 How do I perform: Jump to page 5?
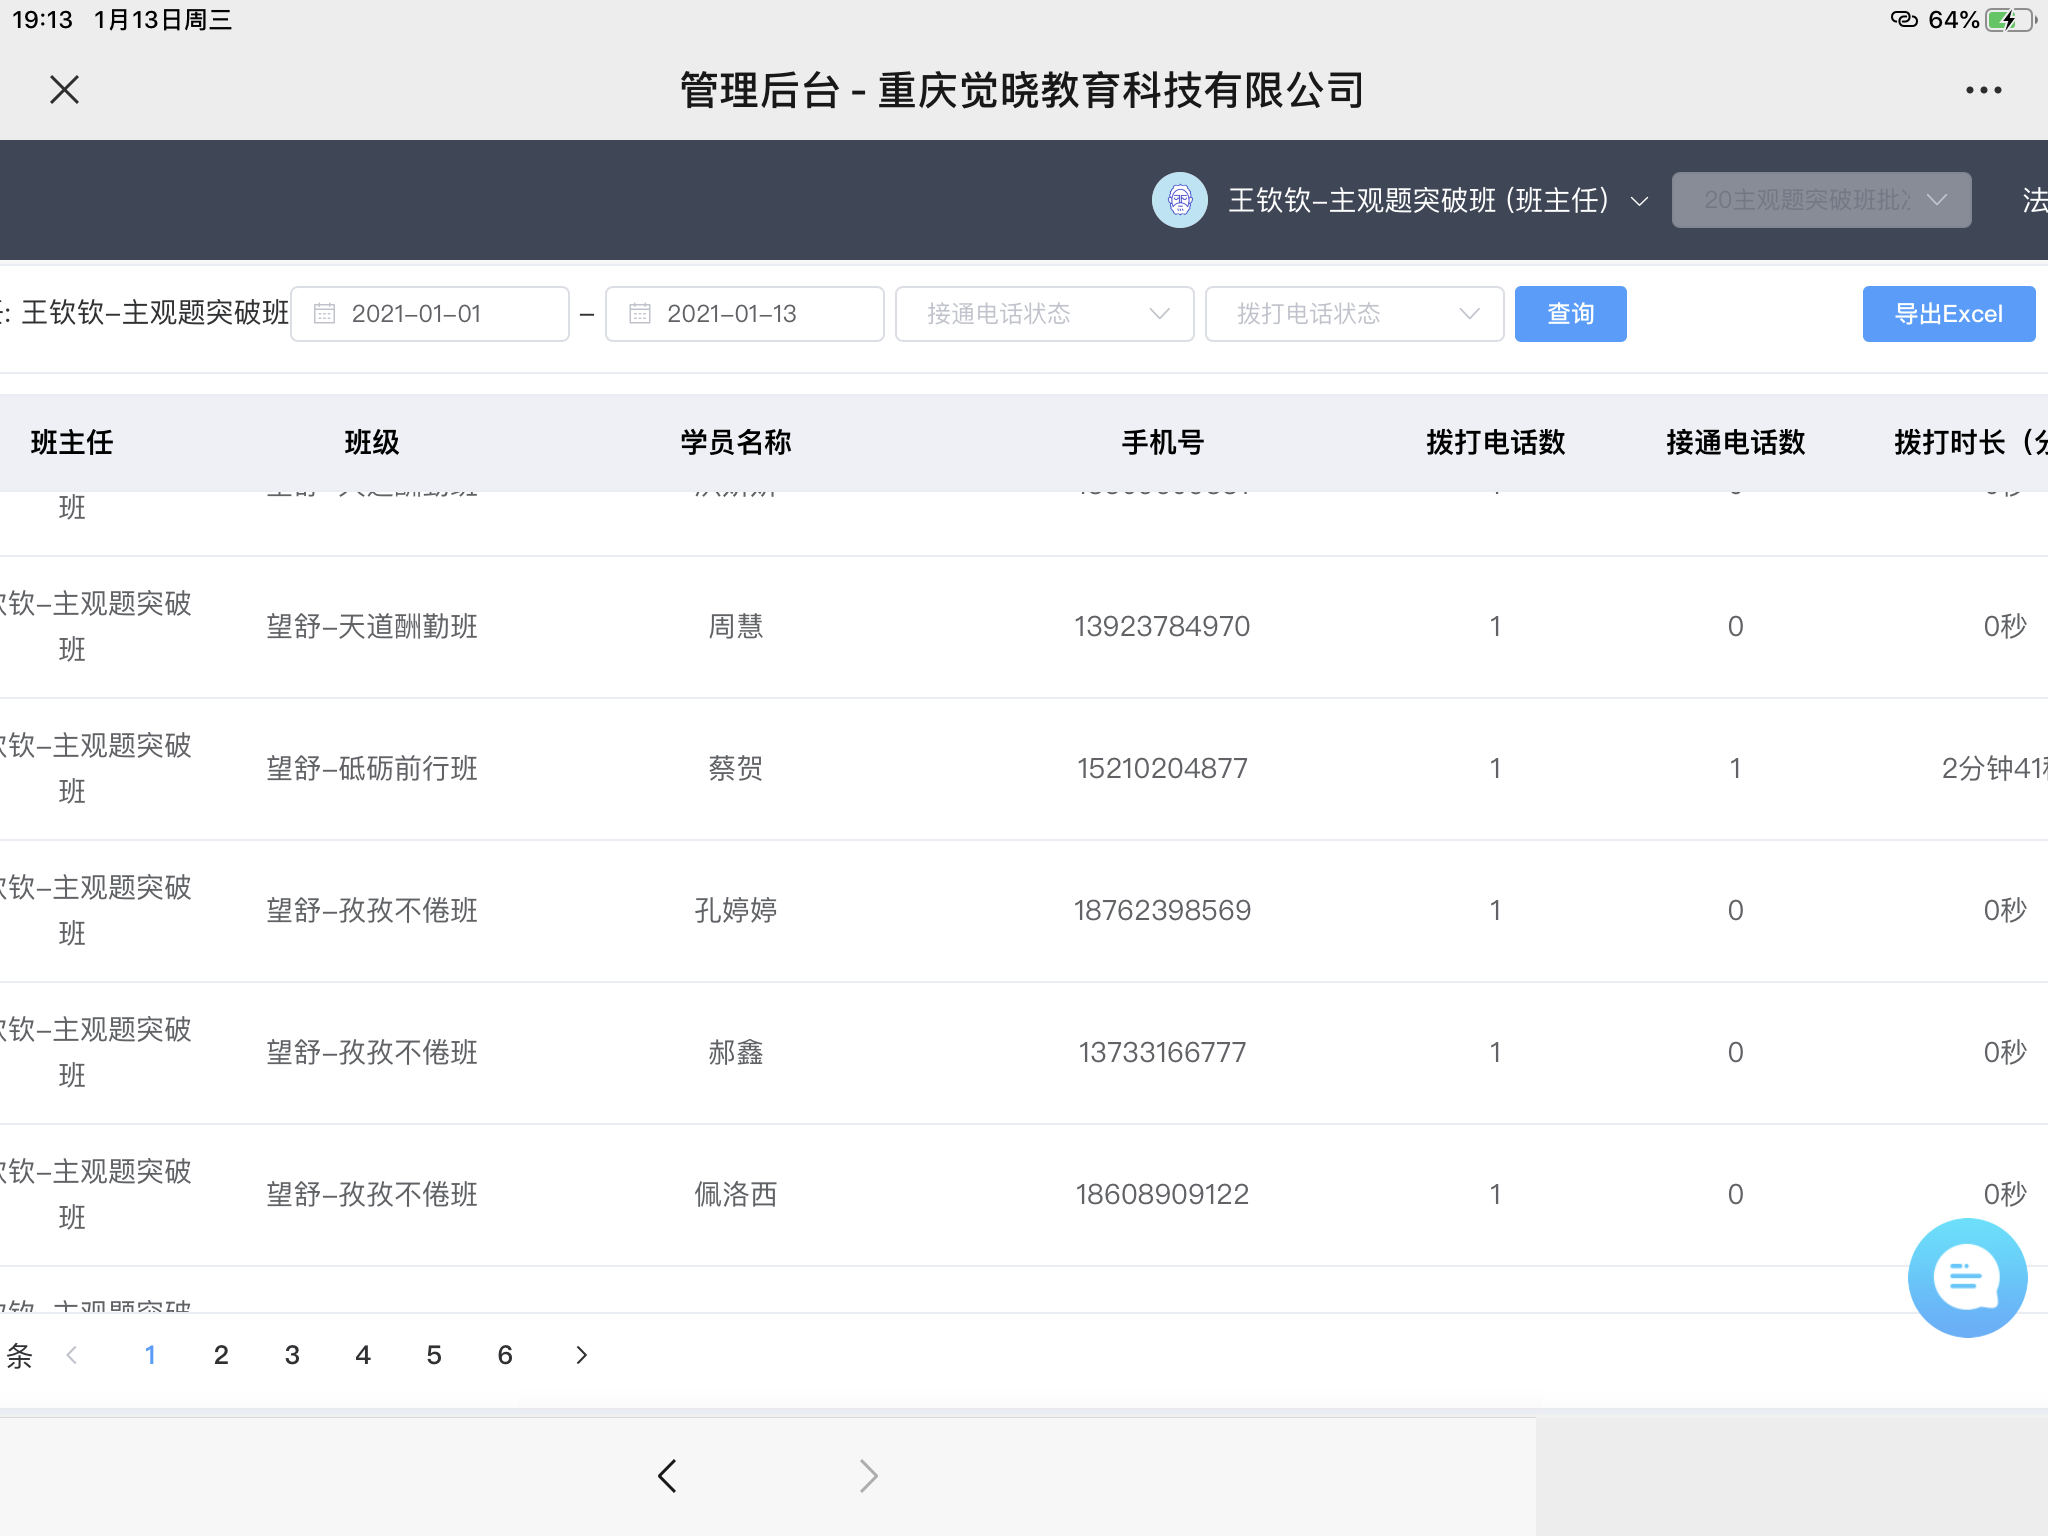434,1355
